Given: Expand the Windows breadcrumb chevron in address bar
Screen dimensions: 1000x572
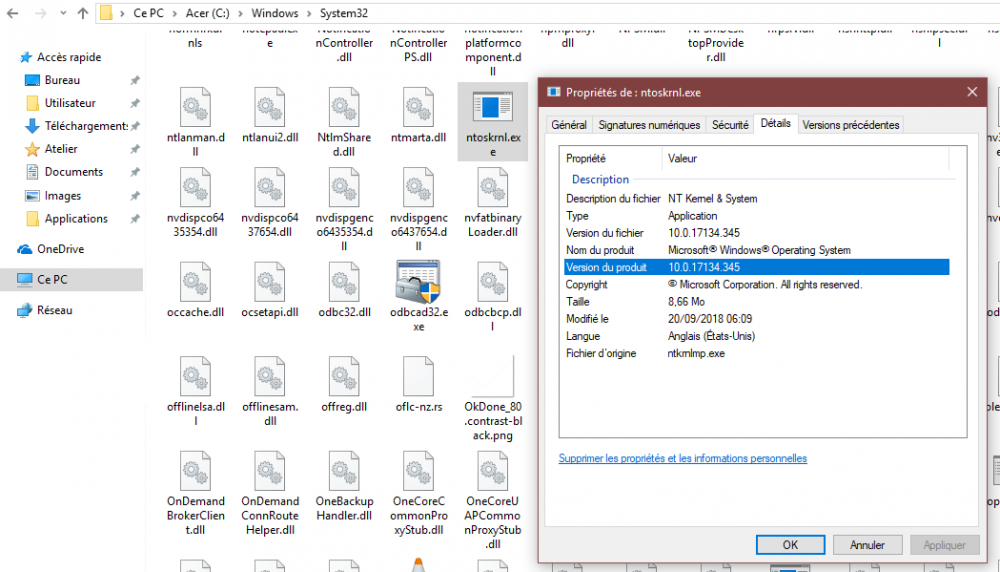Looking at the screenshot, I should (310, 14).
